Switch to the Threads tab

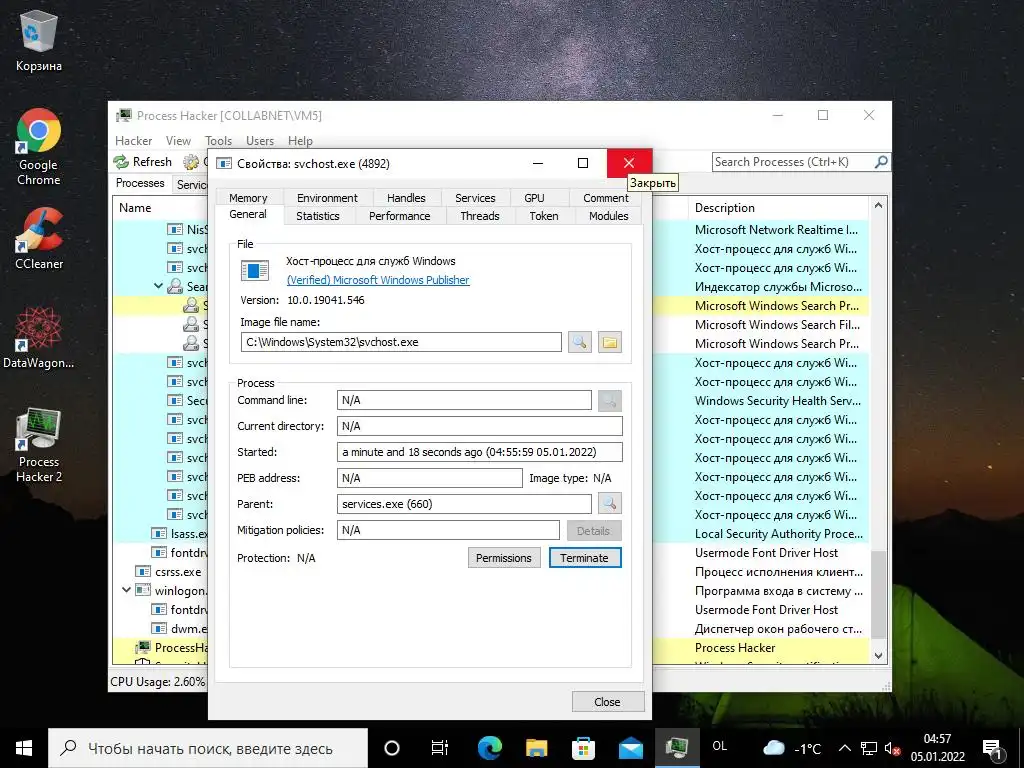click(480, 216)
